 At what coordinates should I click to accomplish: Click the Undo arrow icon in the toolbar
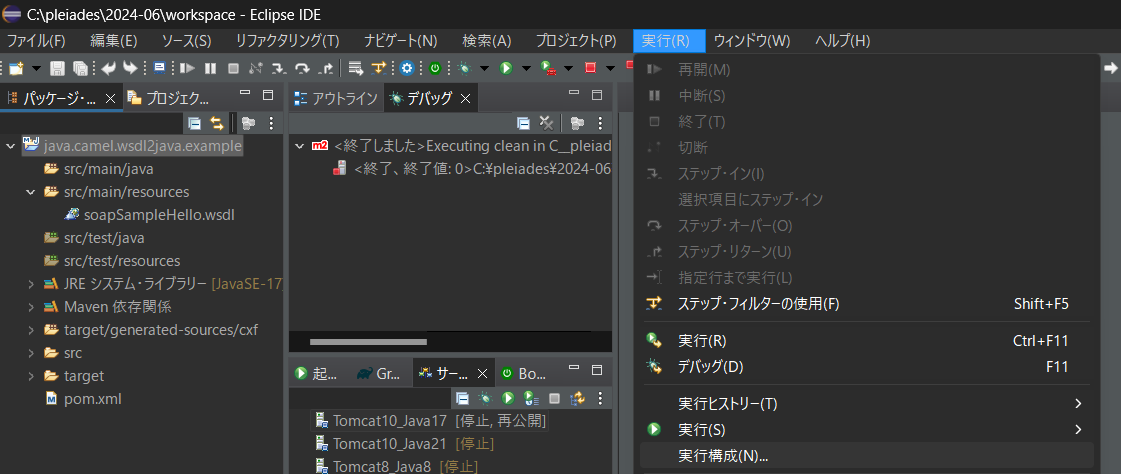click(109, 68)
